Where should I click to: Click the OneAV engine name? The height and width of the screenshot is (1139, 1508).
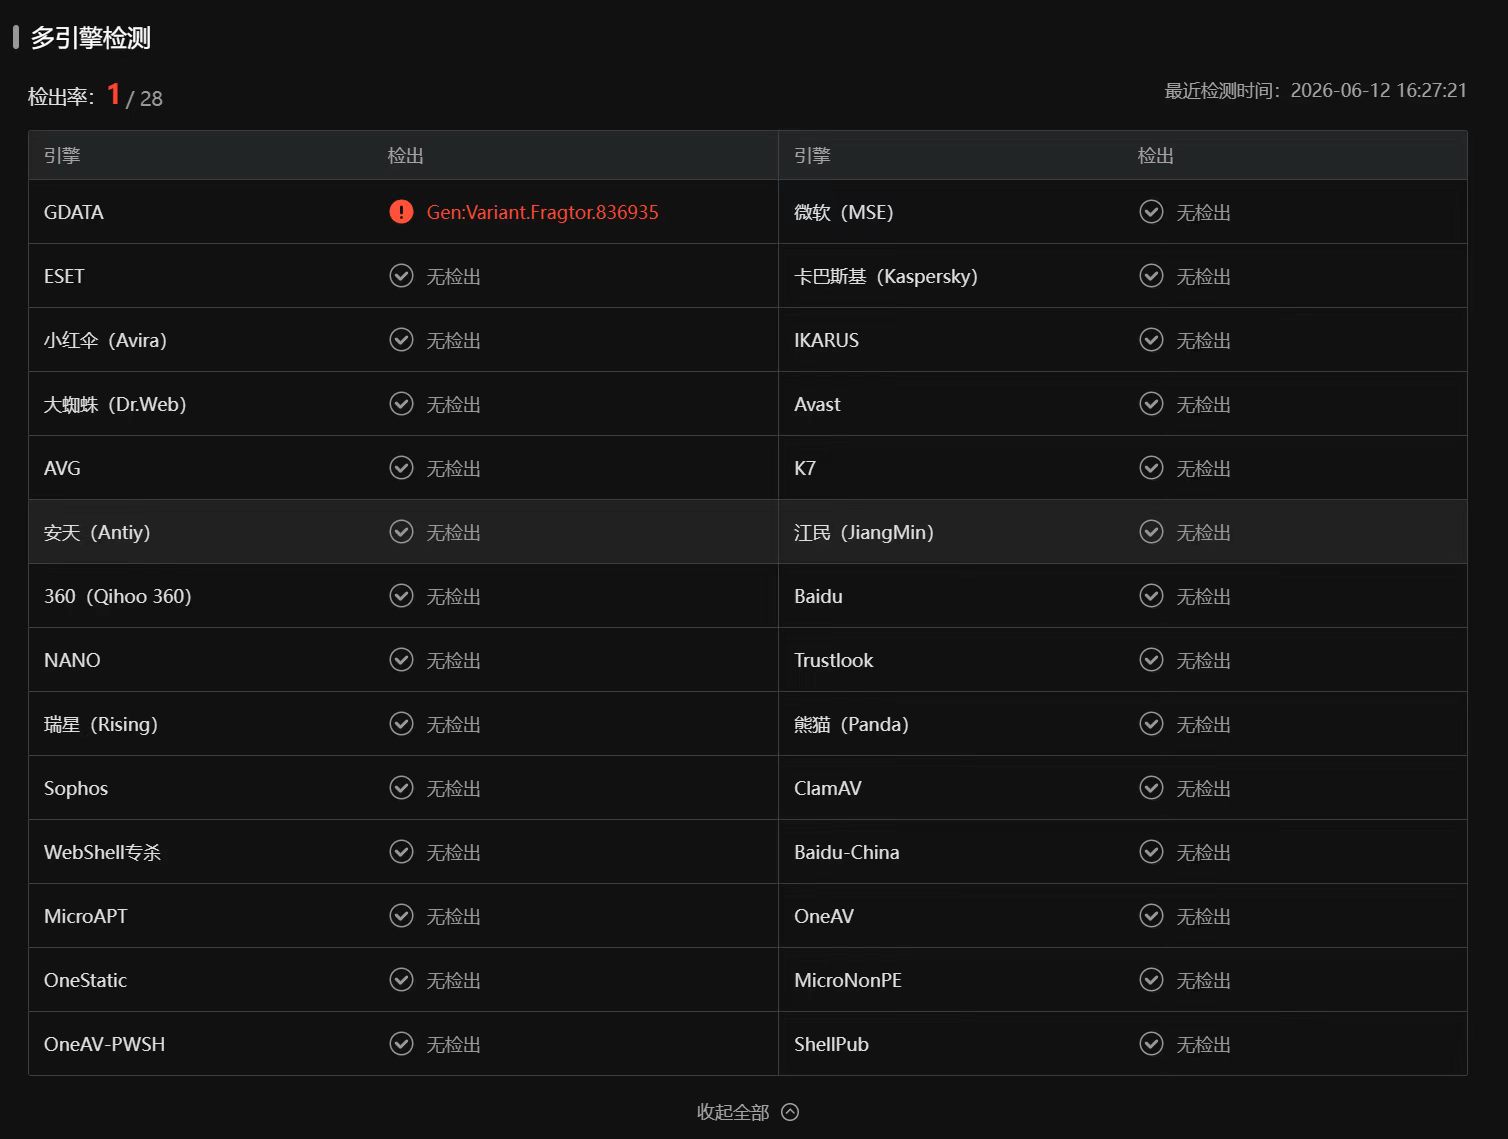[x=824, y=916]
